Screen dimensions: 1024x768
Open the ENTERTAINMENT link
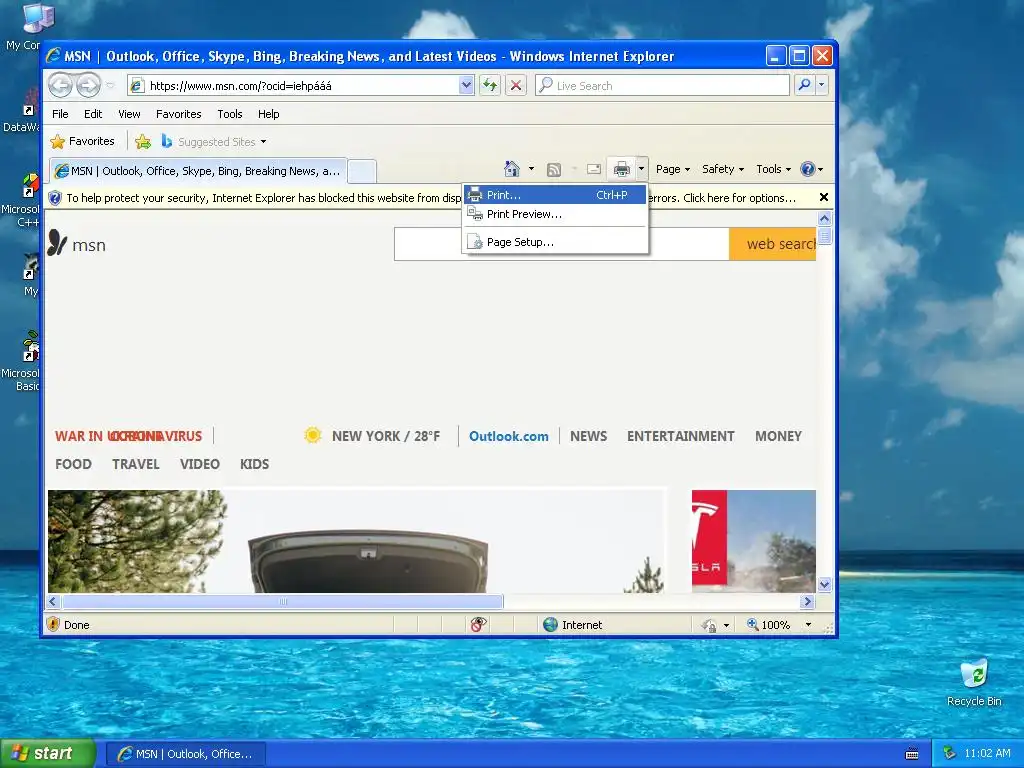click(x=680, y=436)
